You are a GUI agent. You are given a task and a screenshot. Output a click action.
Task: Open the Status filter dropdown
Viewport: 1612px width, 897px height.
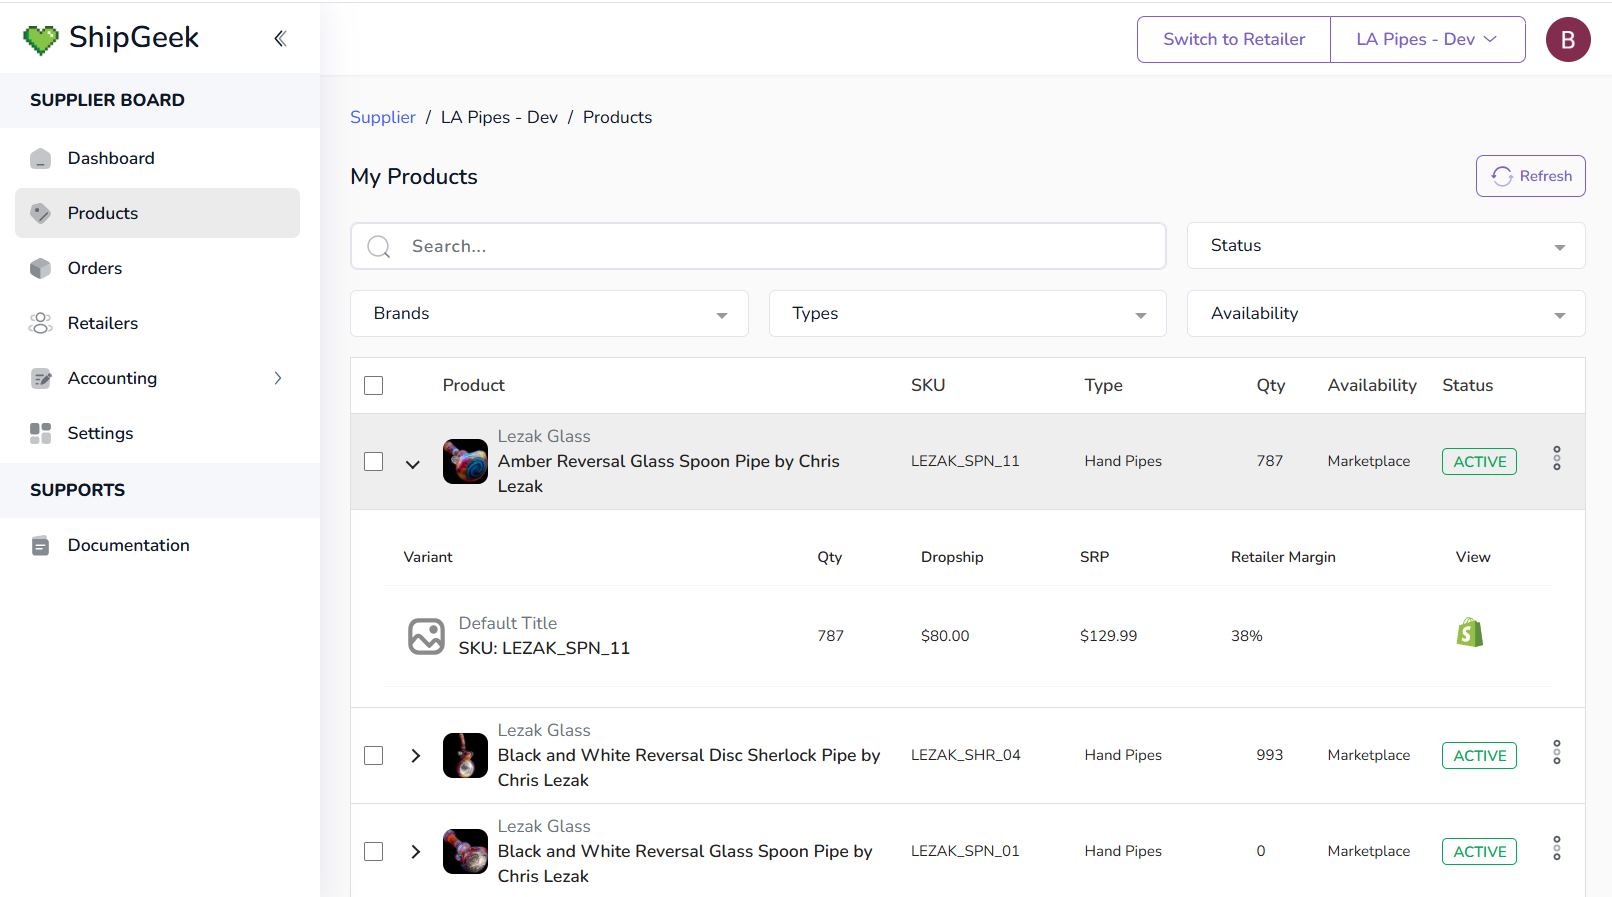point(1386,246)
